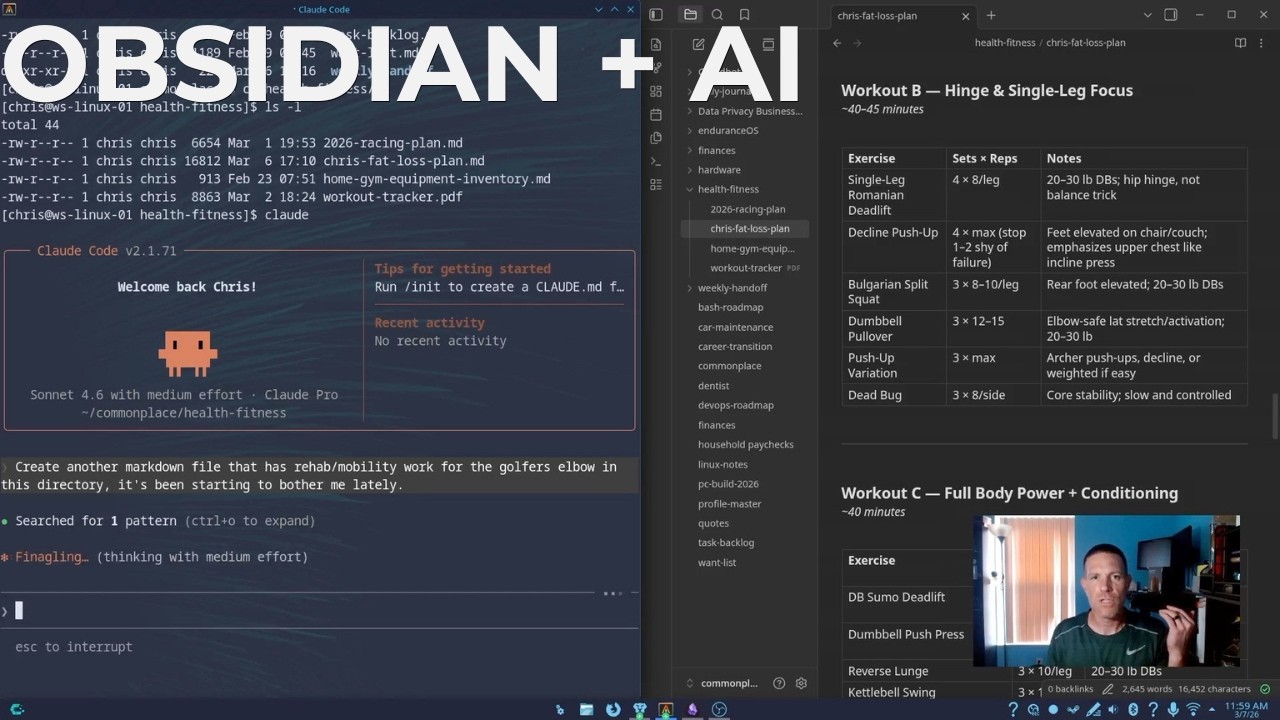Open the tab list dropdown chevron

click(x=1147, y=15)
